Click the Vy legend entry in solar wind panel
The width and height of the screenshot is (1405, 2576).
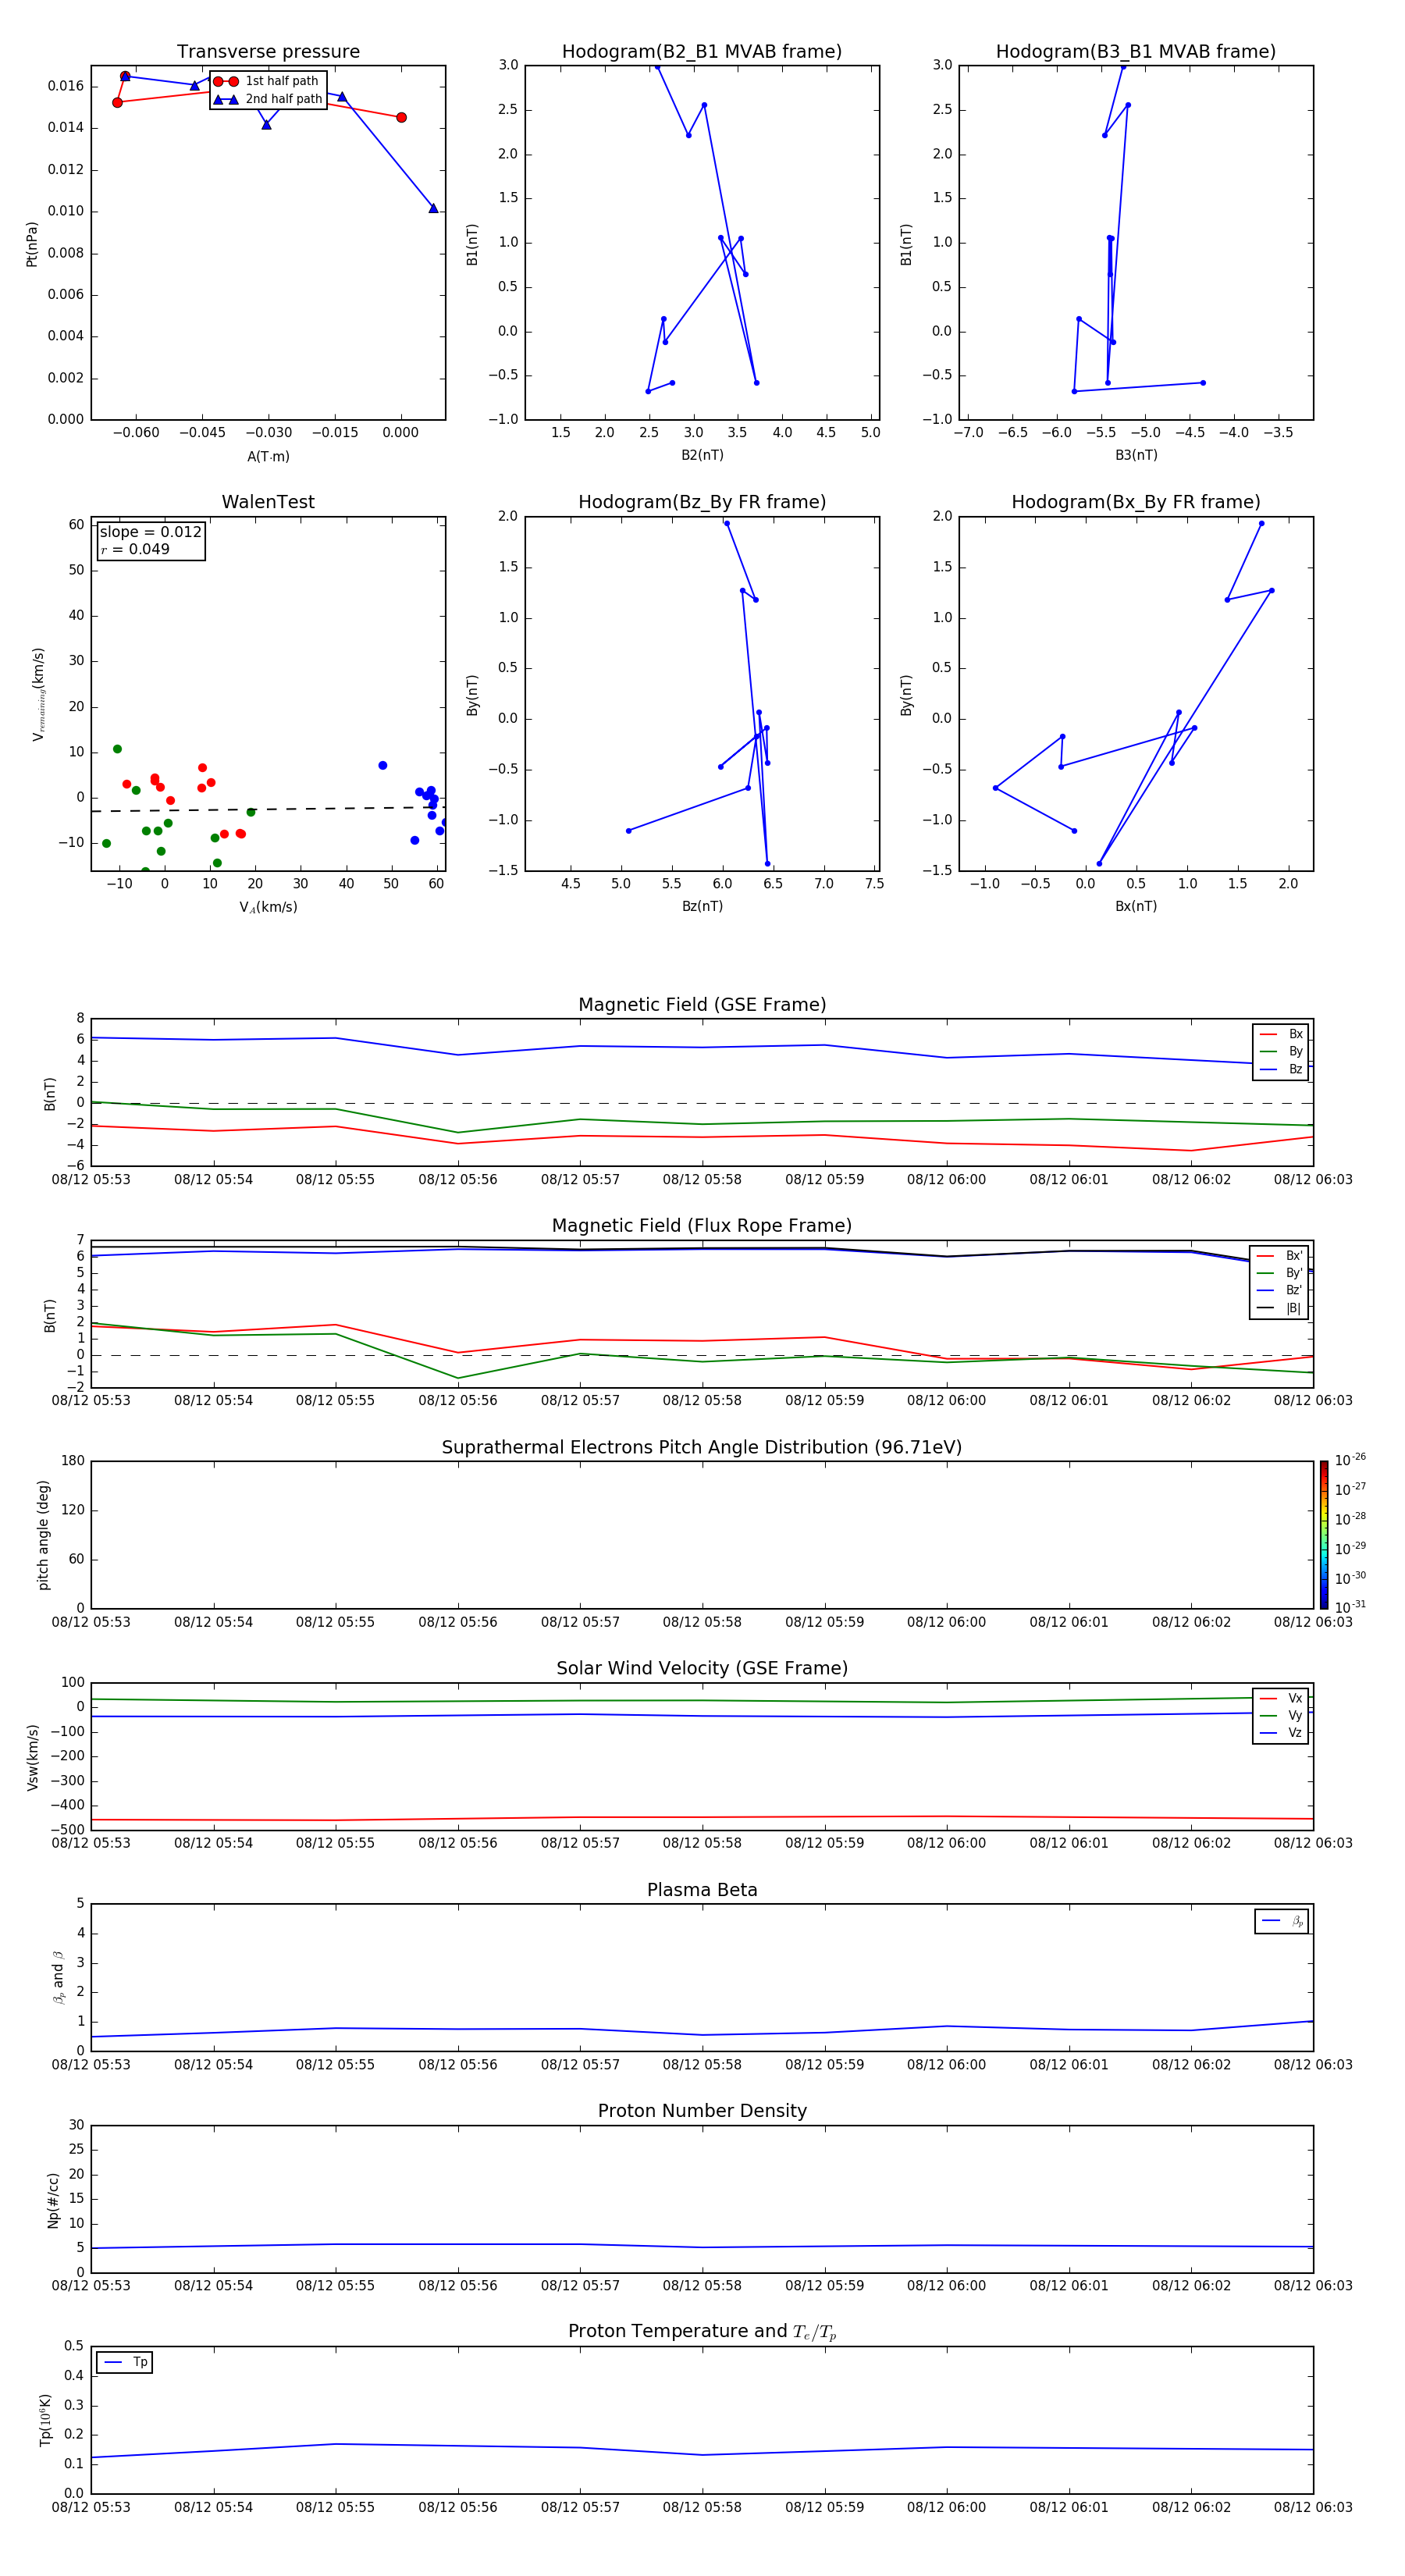(1281, 1715)
